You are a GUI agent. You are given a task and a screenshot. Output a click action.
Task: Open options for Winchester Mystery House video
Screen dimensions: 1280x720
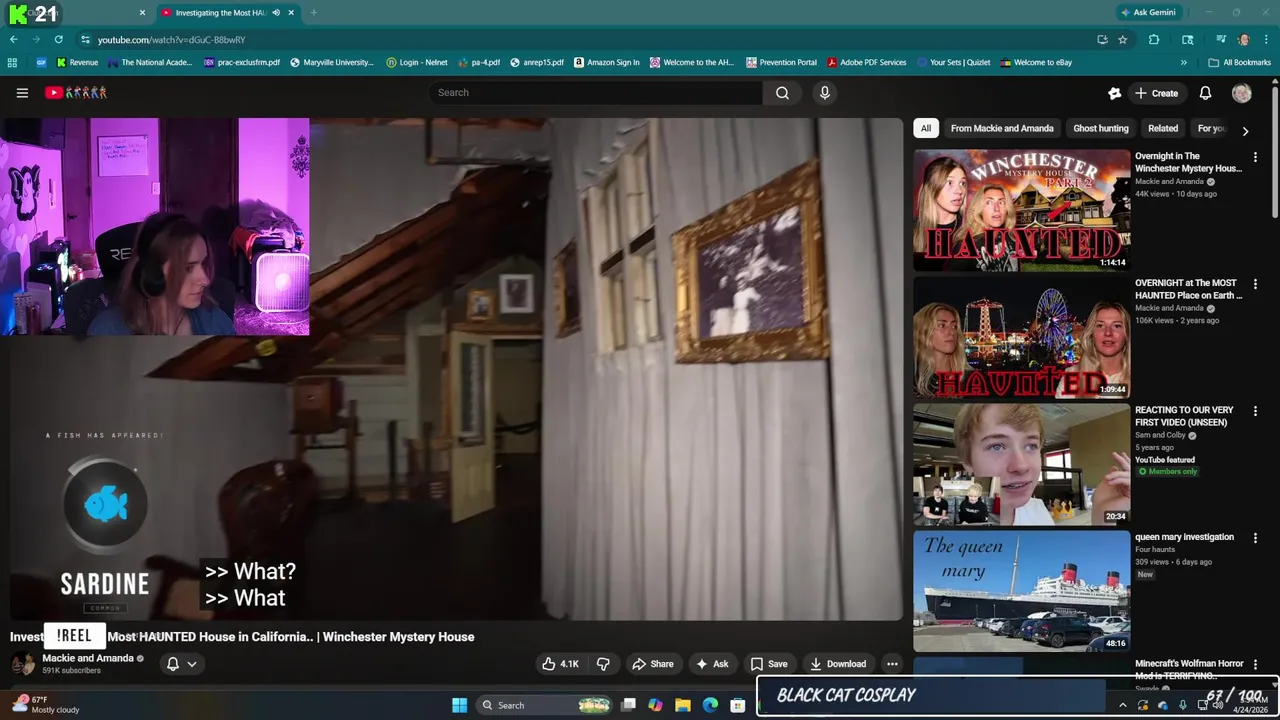(1255, 157)
